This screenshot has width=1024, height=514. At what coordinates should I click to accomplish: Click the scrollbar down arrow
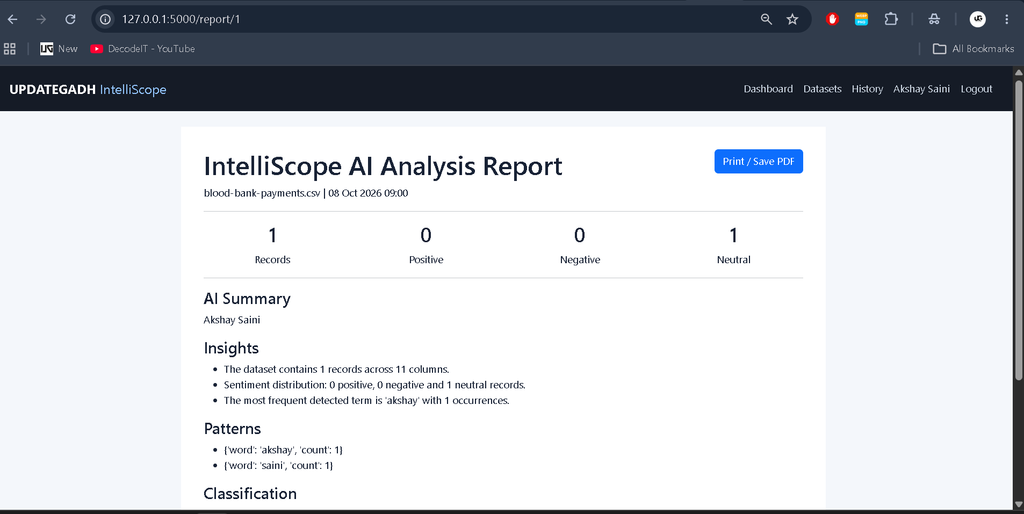(x=1018, y=504)
